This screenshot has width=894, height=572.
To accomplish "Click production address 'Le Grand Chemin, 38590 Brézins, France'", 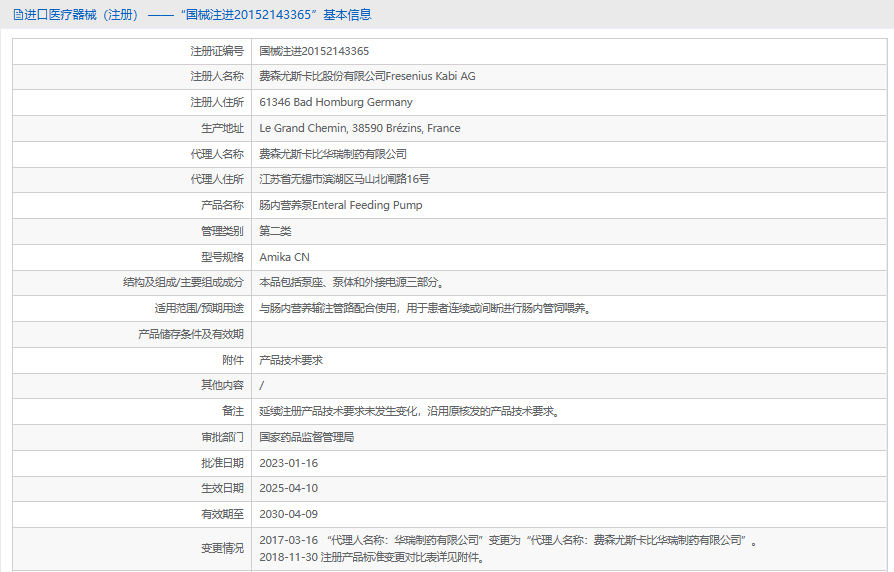I will pos(360,128).
